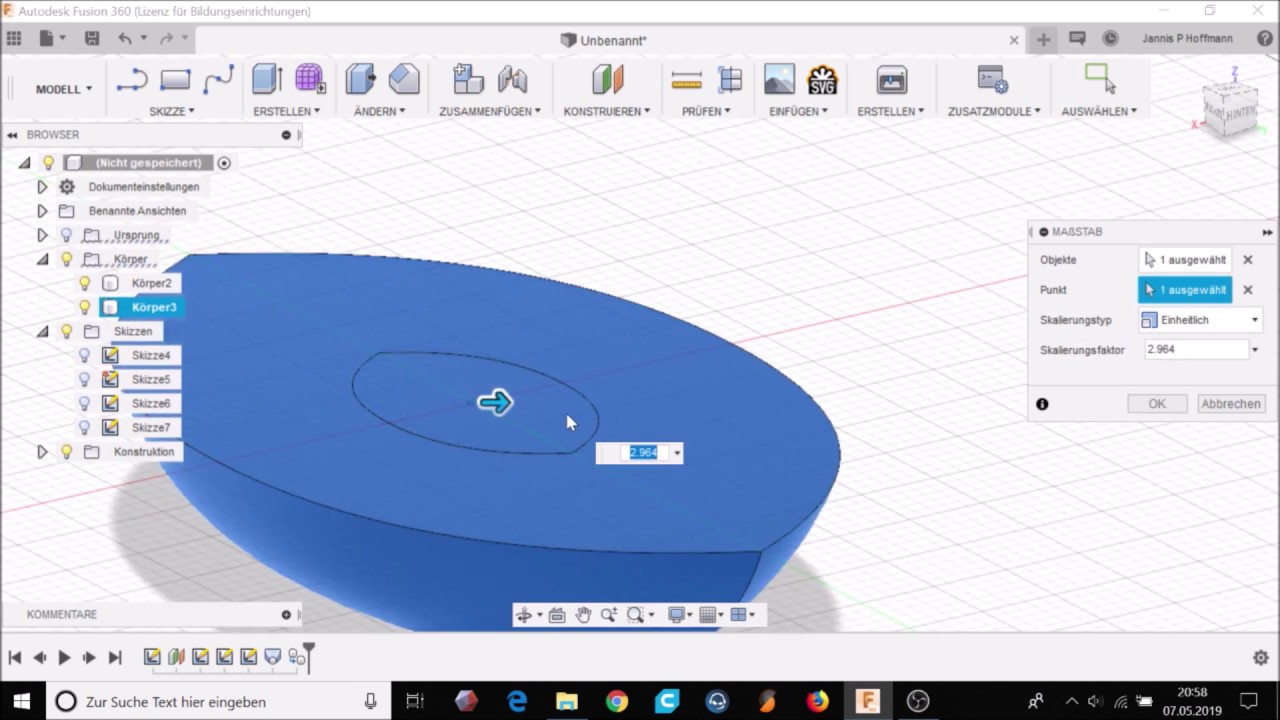Collapse the Skizzen folder

pyautogui.click(x=42, y=331)
